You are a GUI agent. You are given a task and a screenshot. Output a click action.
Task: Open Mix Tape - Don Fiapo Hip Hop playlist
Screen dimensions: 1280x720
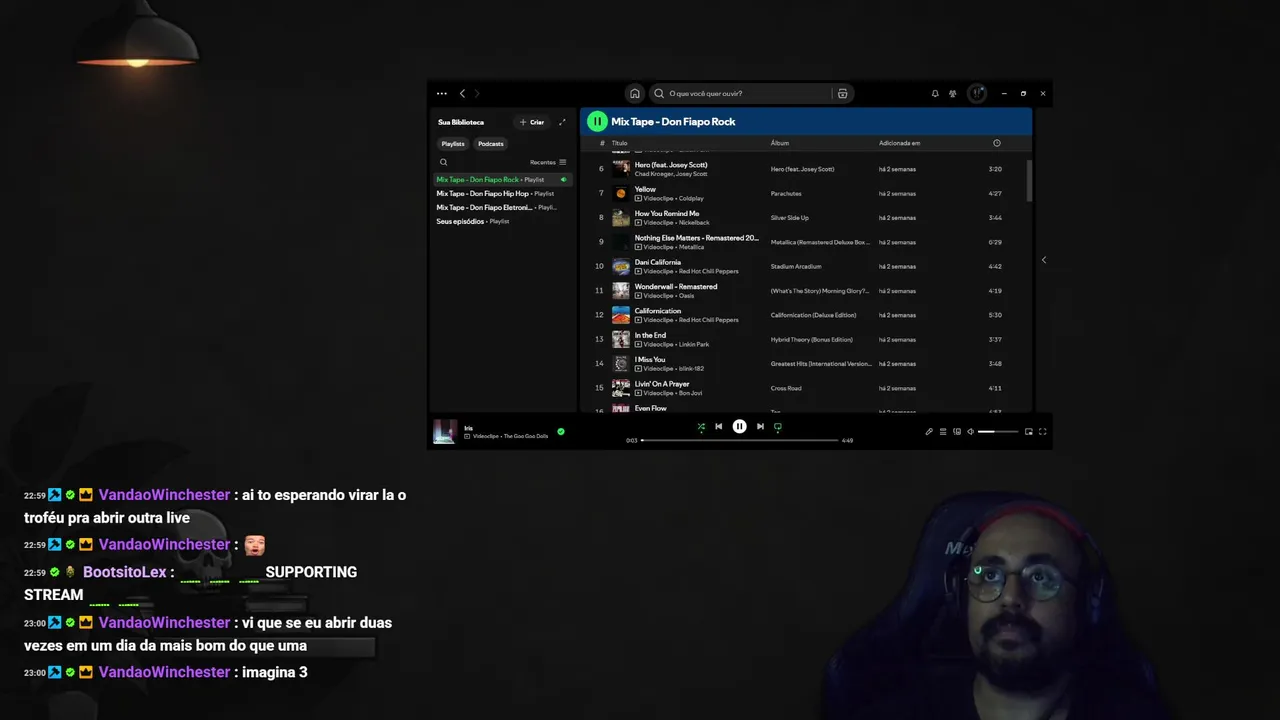(x=502, y=194)
